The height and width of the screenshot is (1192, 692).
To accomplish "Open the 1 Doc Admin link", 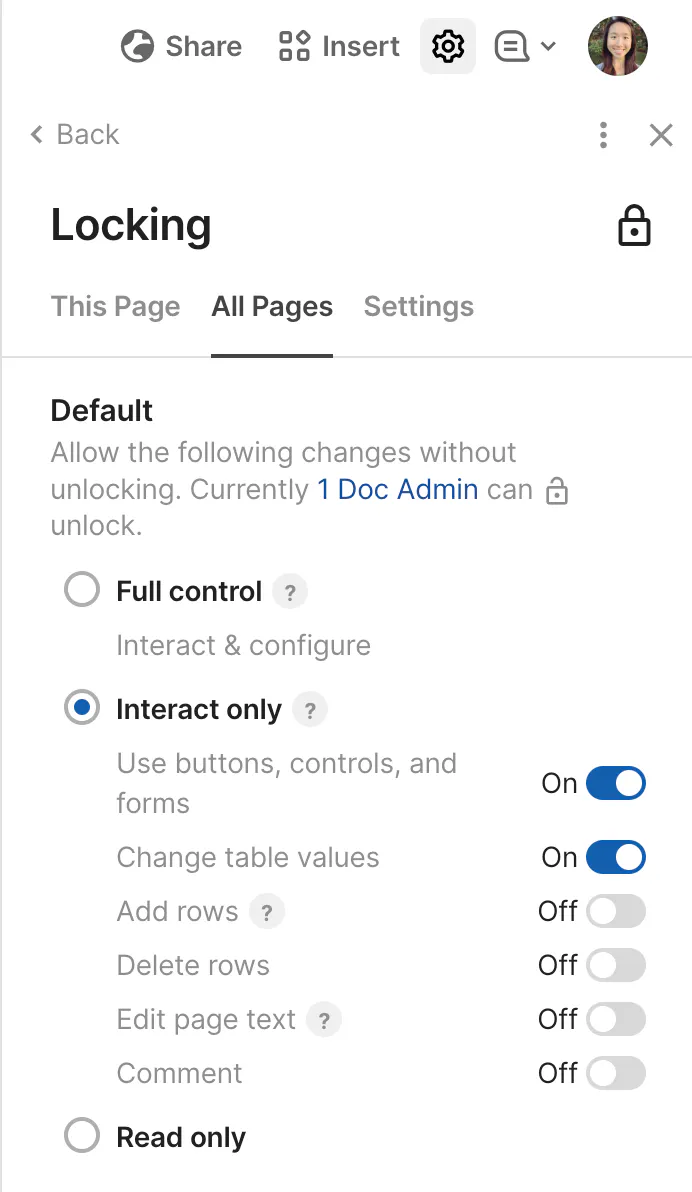I will coord(397,489).
